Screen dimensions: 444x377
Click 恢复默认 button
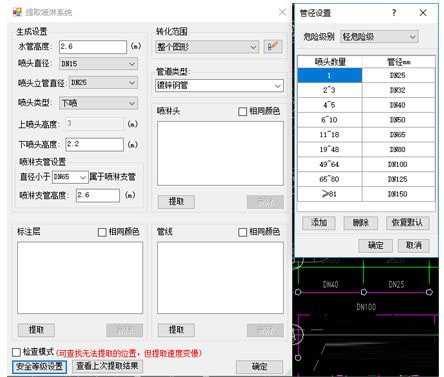(408, 223)
